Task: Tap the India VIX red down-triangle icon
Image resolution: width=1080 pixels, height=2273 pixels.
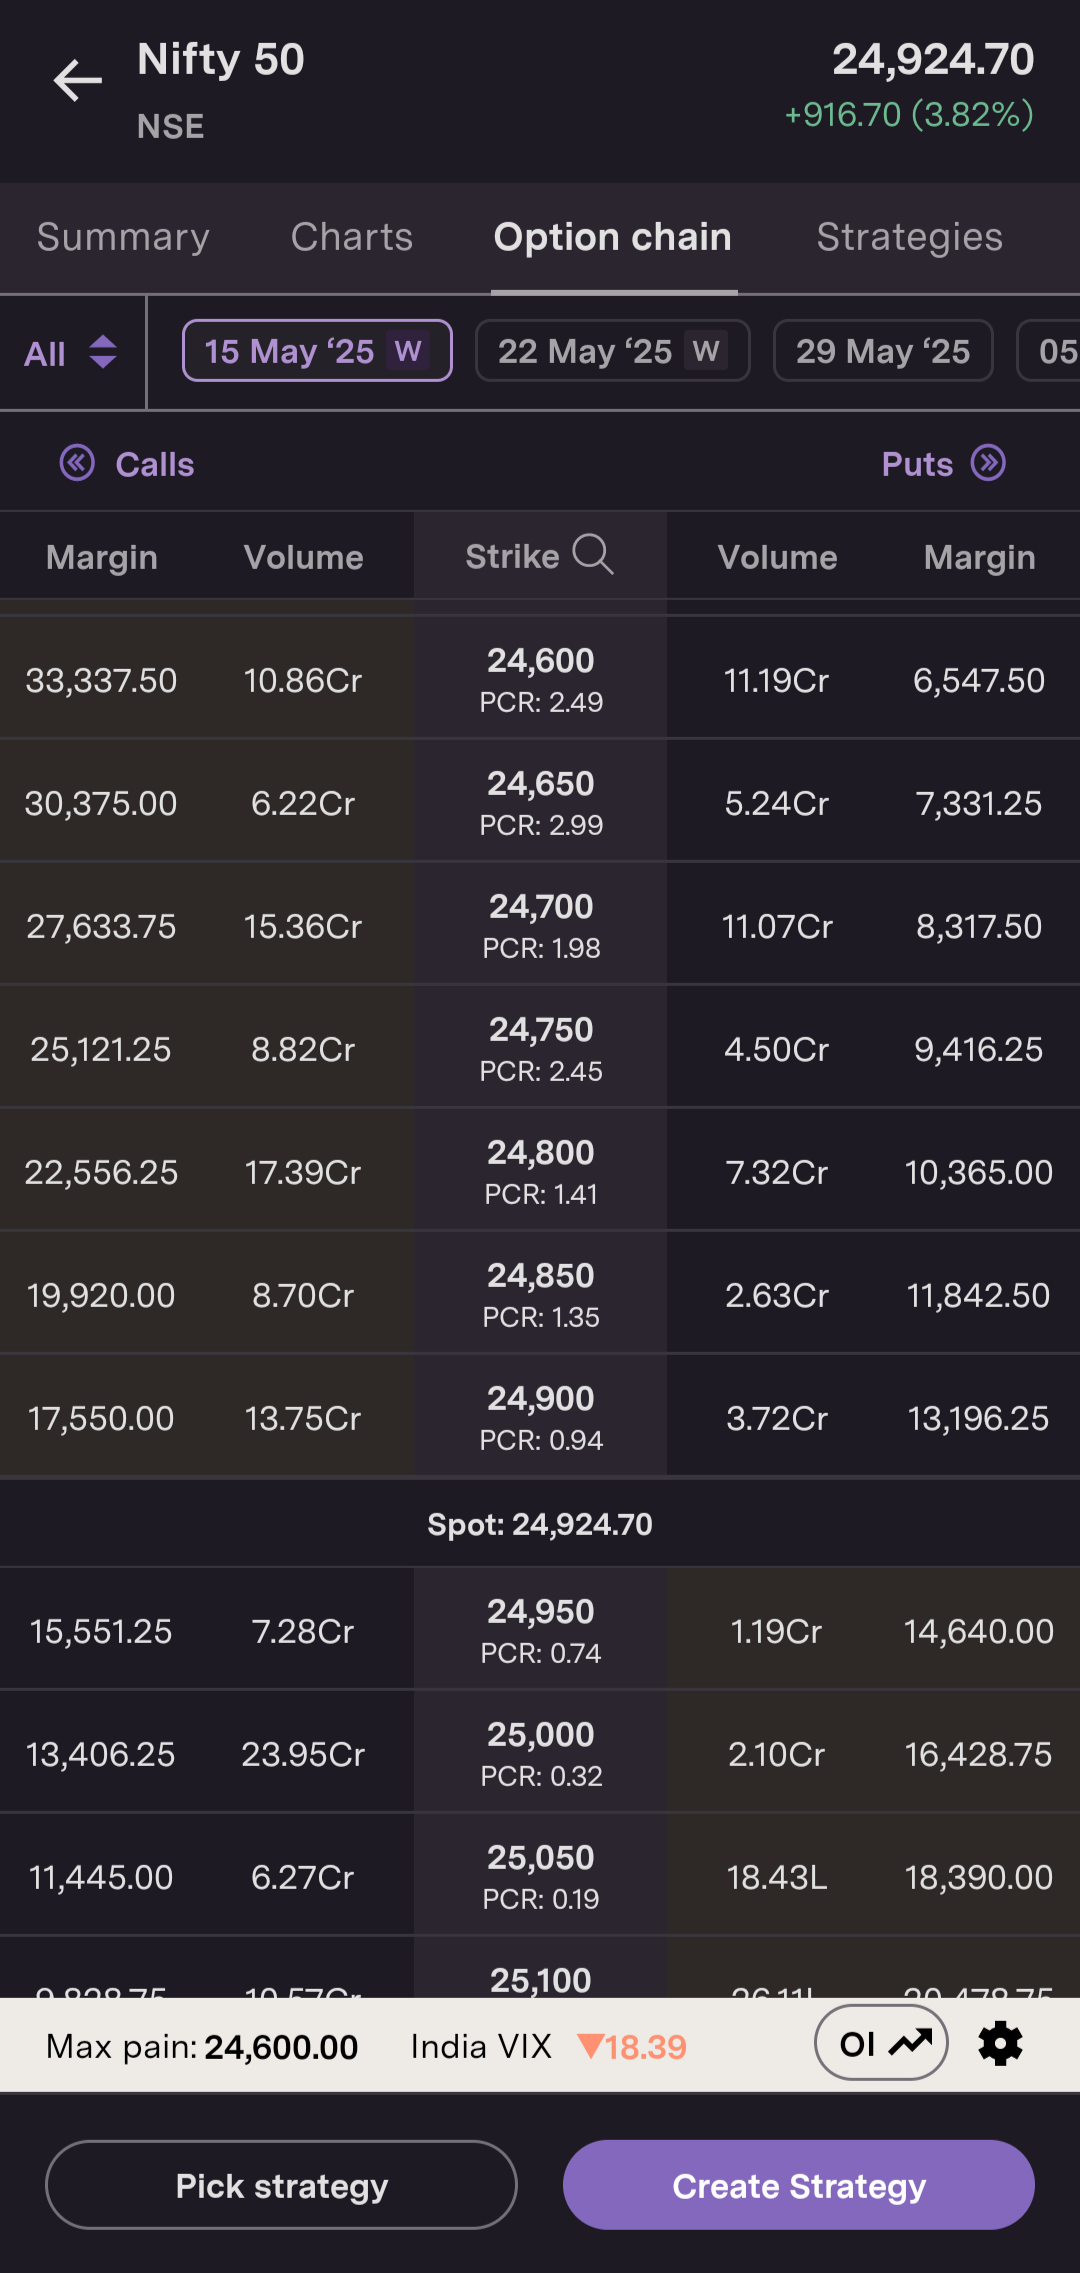Action: click(590, 2046)
